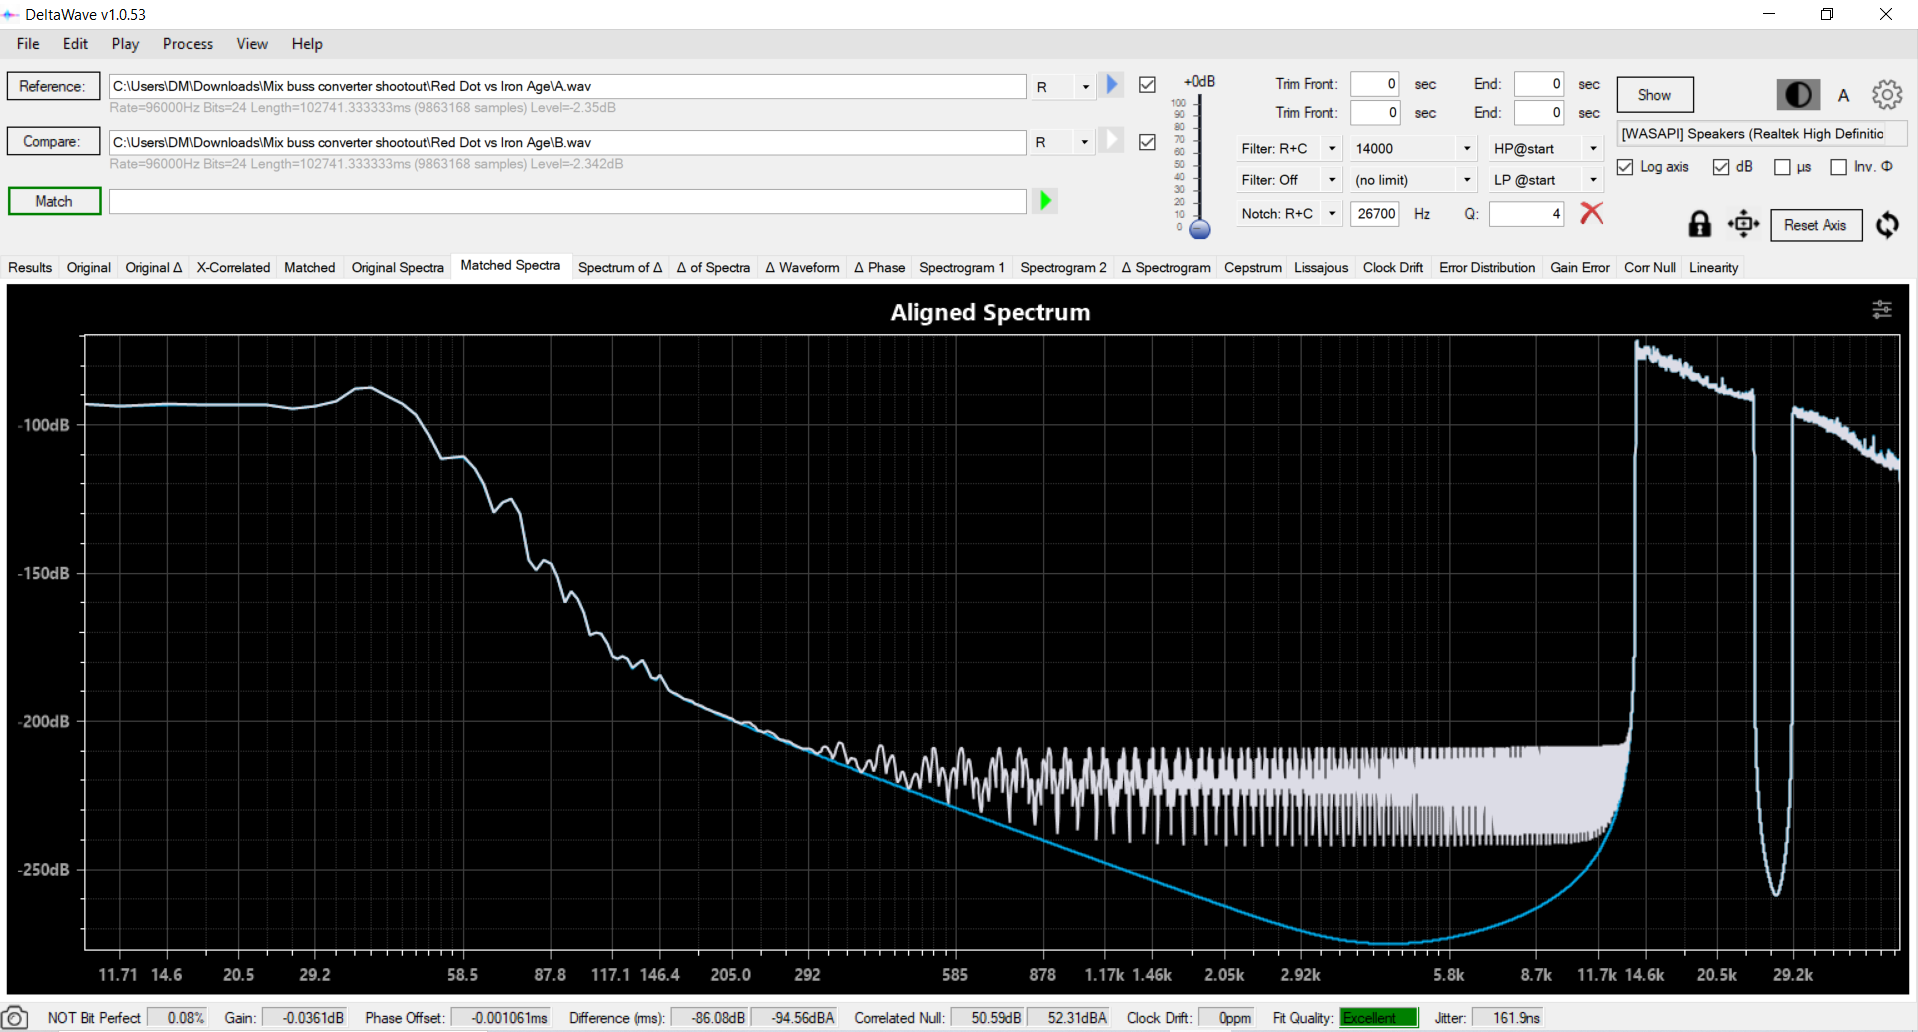This screenshot has width=1918, height=1032.
Task: Click Compare button
Action: (53, 142)
